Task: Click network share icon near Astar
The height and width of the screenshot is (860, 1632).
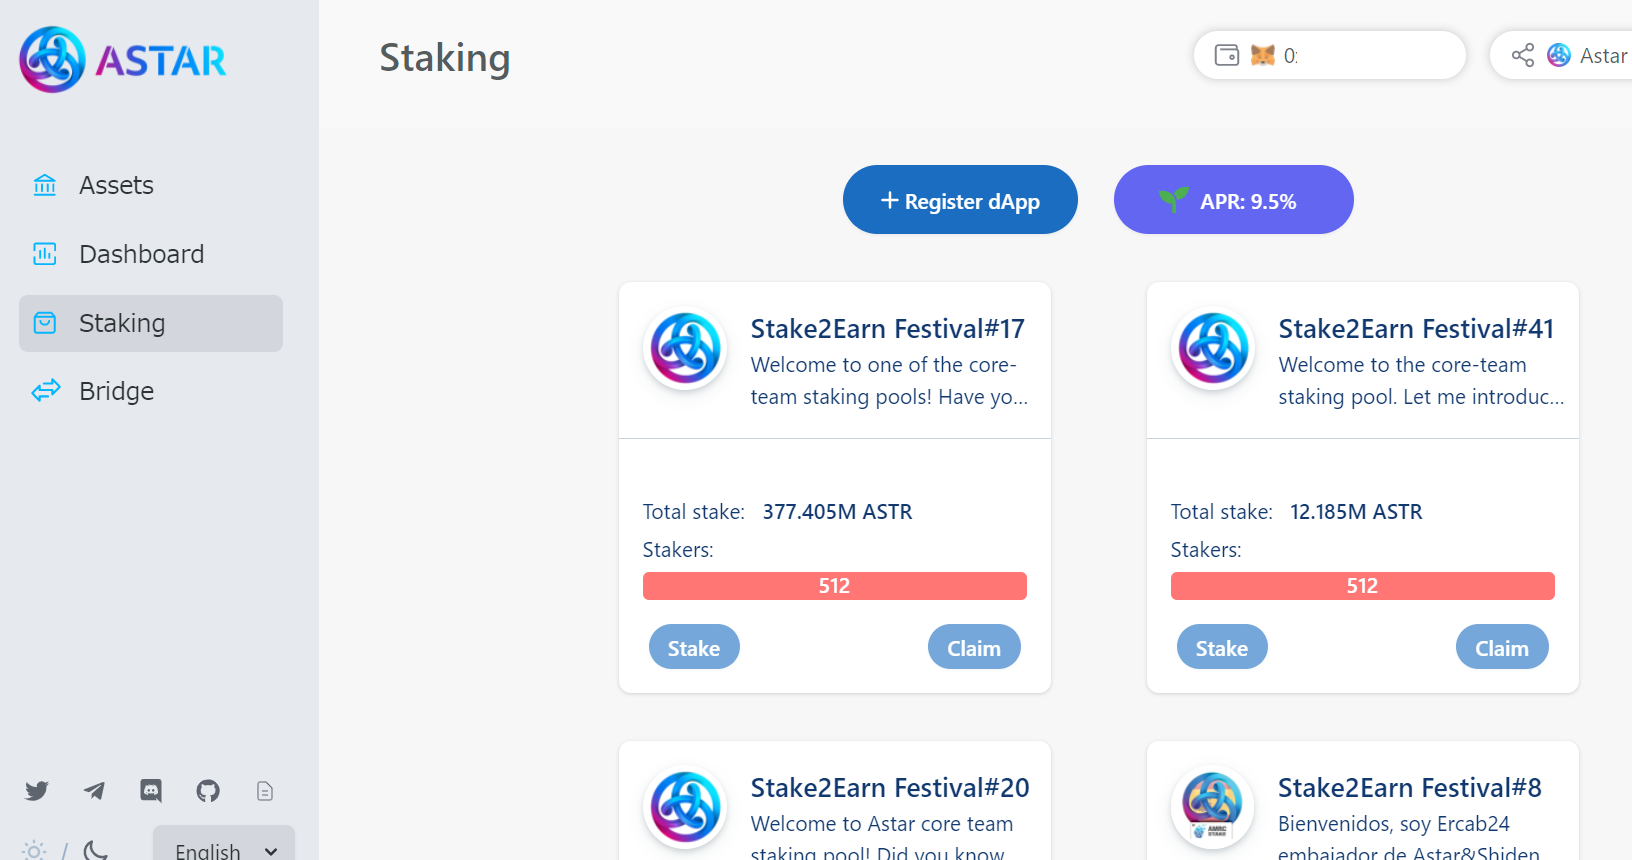Action: click(1522, 55)
